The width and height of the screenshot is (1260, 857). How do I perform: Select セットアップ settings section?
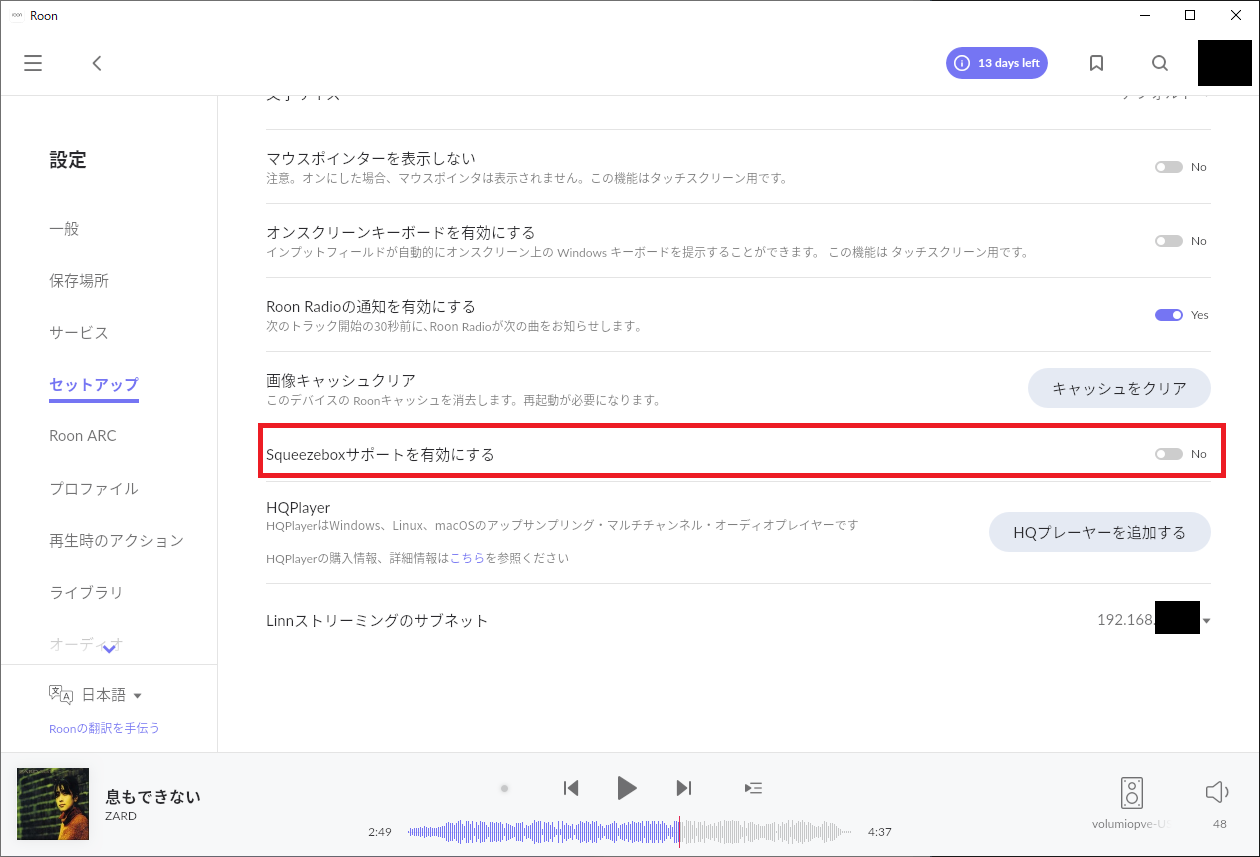tap(94, 385)
